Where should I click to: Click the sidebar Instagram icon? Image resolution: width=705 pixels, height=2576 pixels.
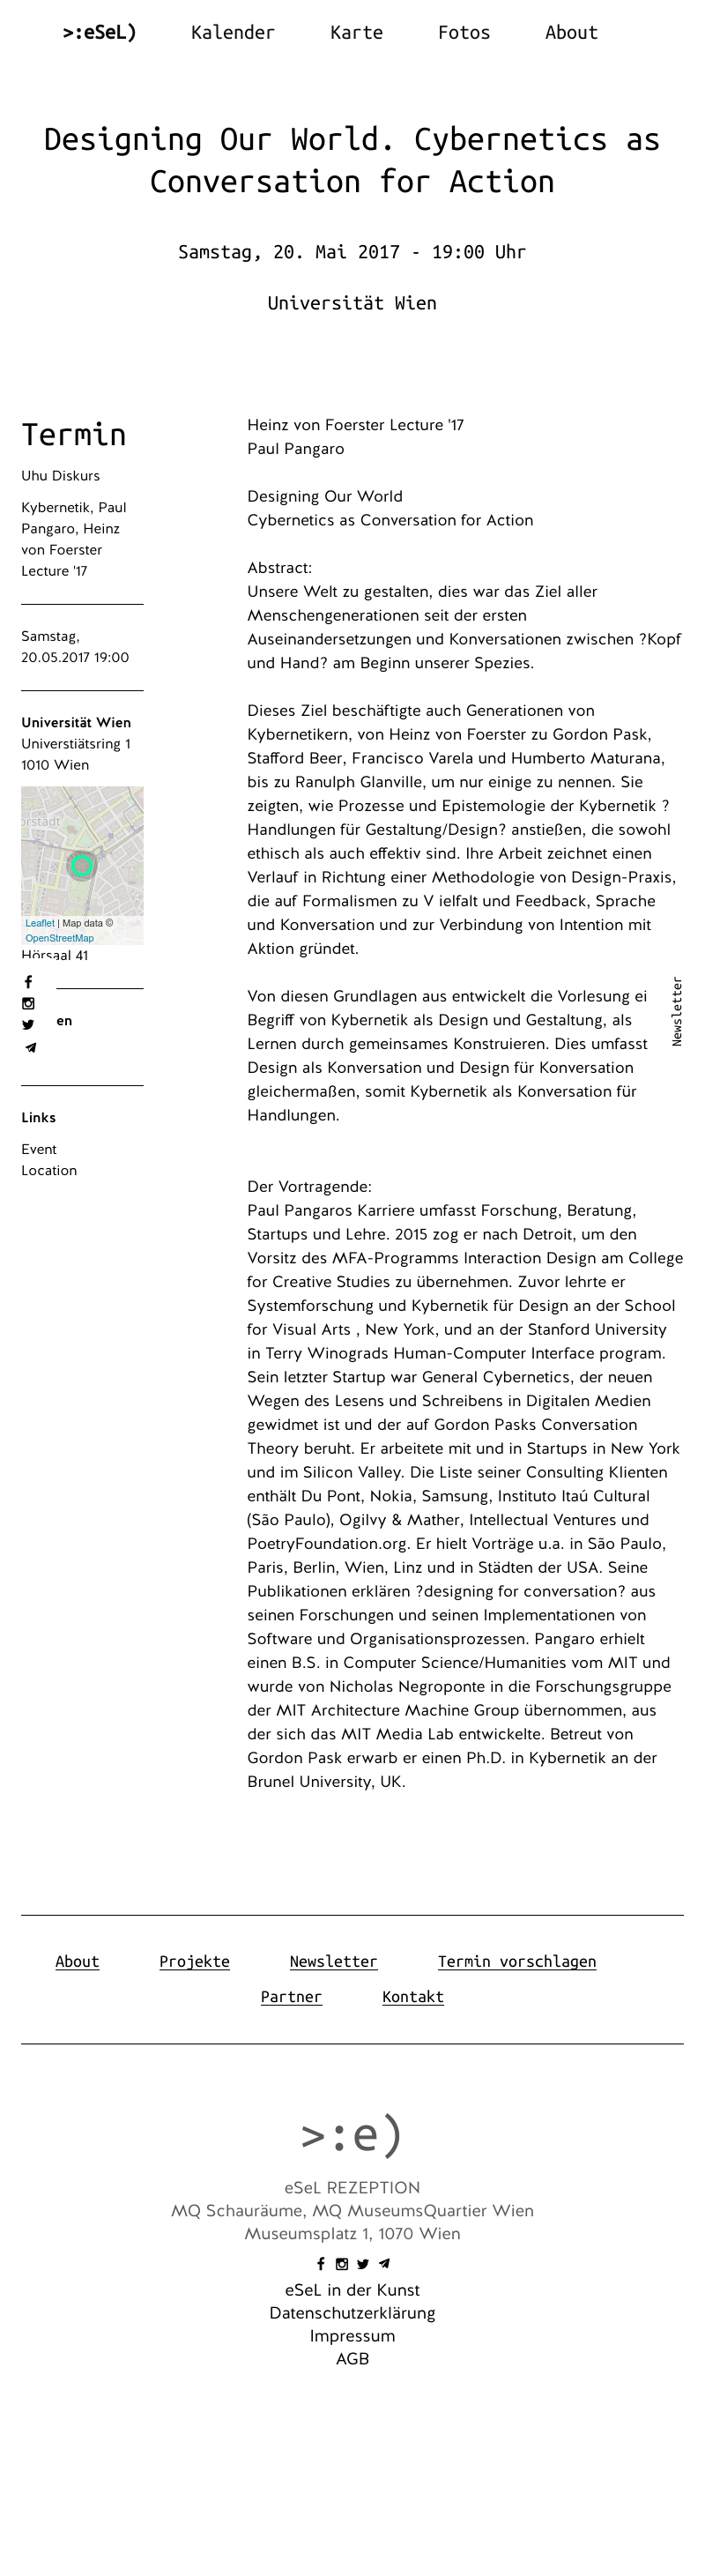[x=28, y=1003]
